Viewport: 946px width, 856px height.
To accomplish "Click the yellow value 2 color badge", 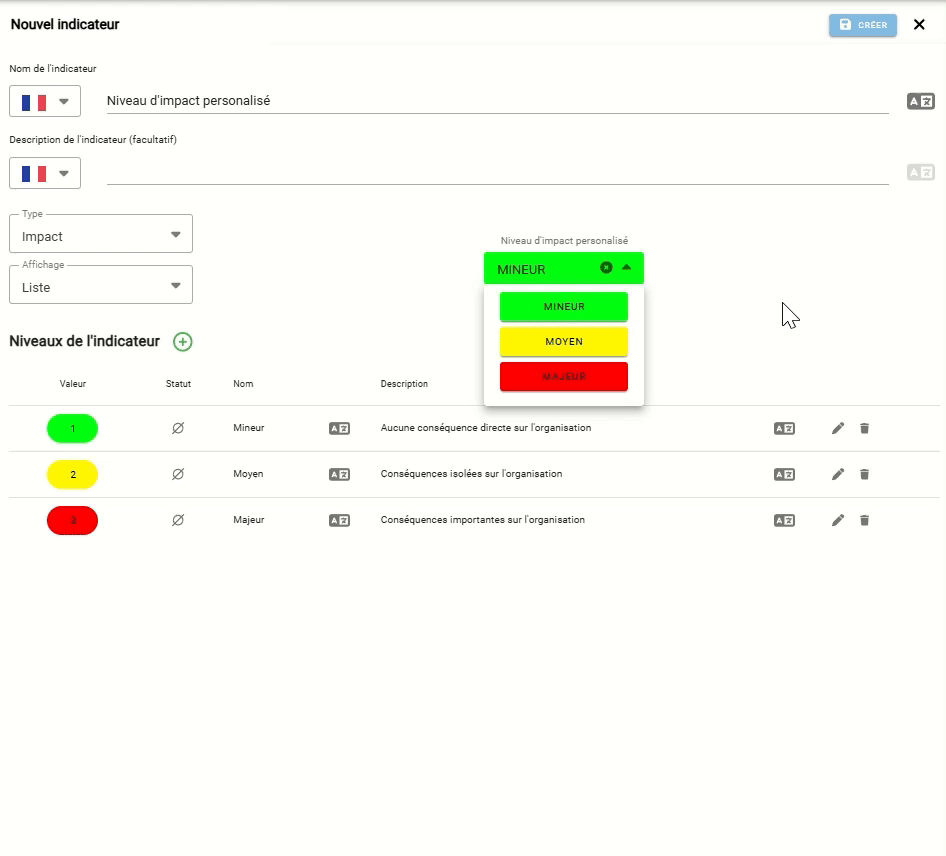I will pyautogui.click(x=72, y=474).
